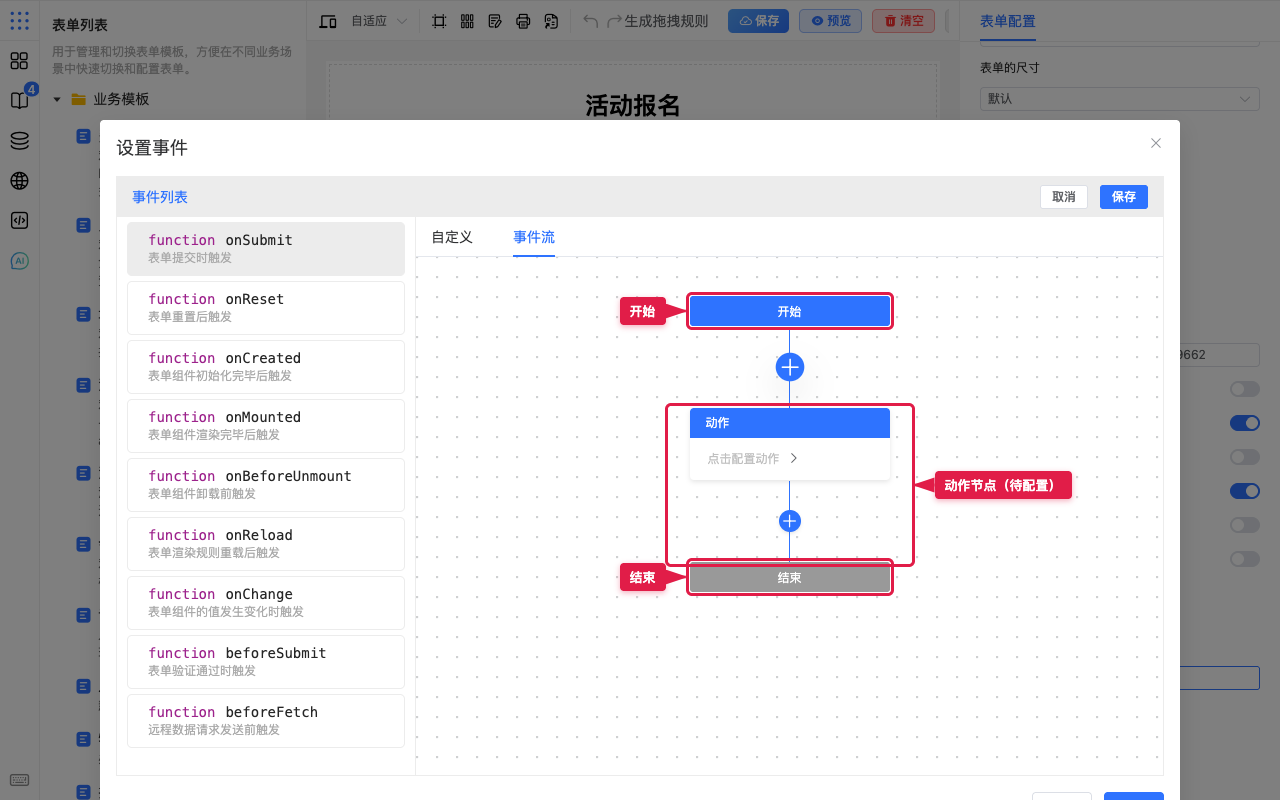
Task: Click the toolbar 保存 button with cloud icon
Action: (x=758, y=21)
